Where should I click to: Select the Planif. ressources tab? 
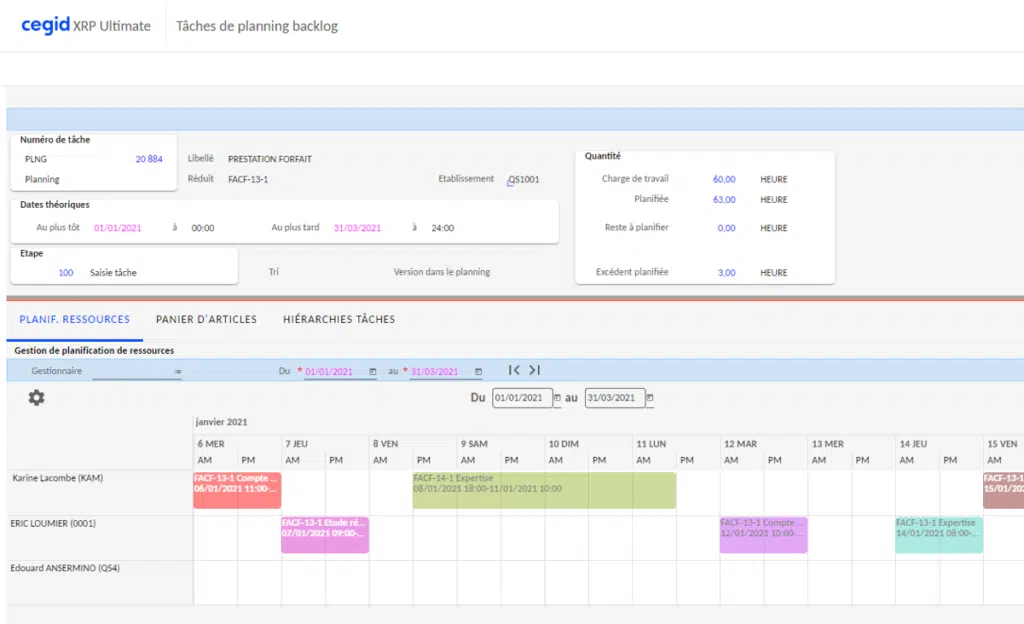click(74, 320)
